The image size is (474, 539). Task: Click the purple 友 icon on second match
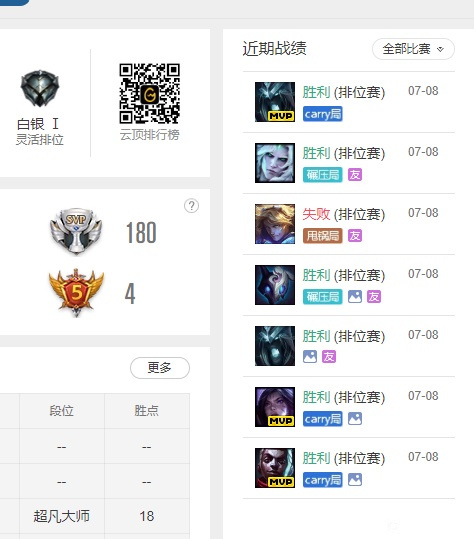(x=355, y=175)
